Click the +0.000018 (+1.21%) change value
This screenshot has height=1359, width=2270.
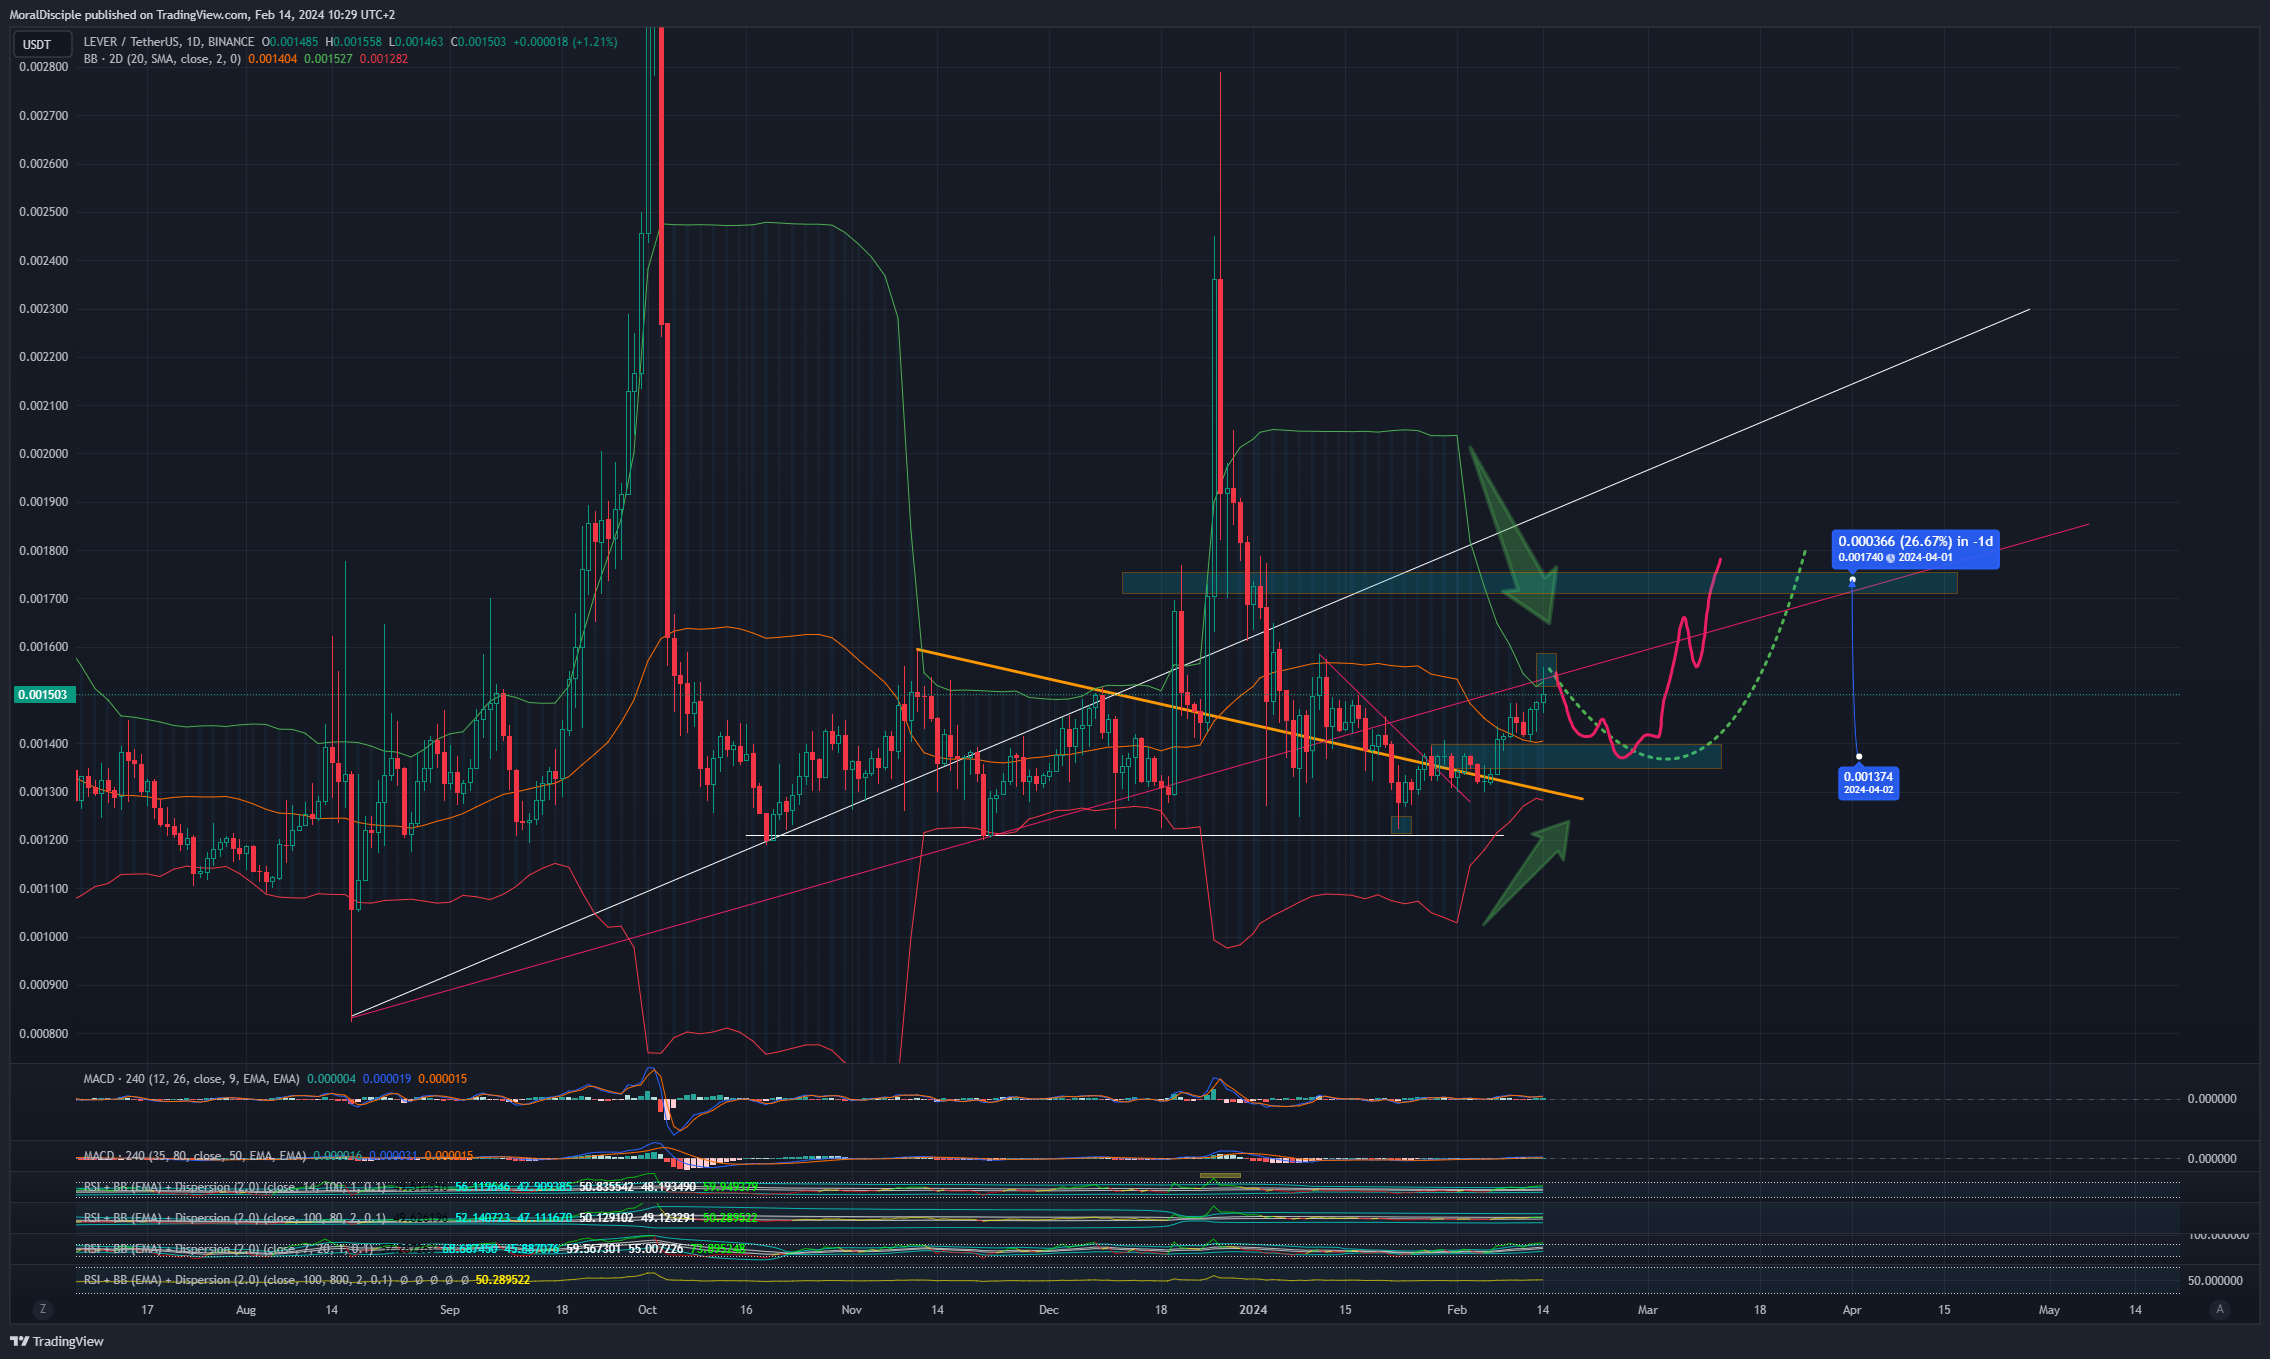(x=565, y=42)
